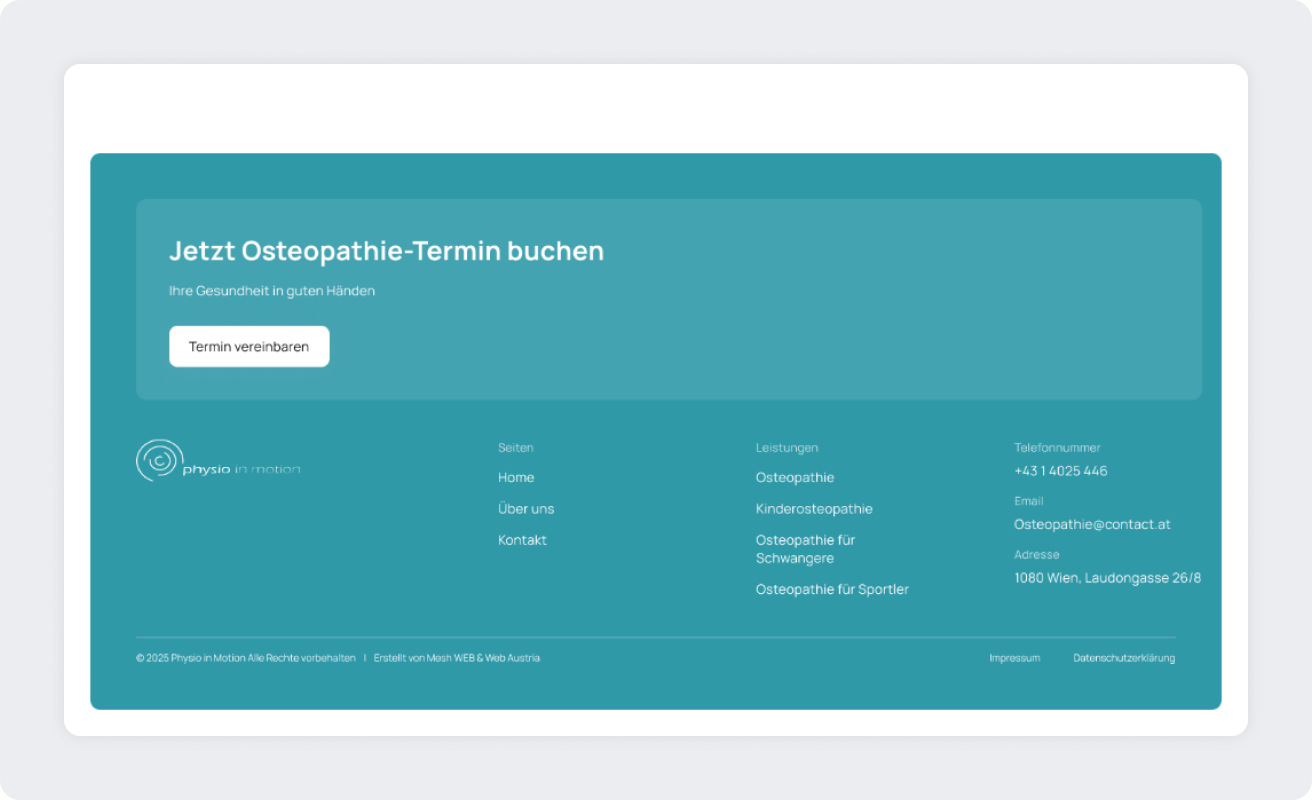This screenshot has width=1312, height=800.
Task: Select Osteopathie under Leistungen
Action: point(794,477)
